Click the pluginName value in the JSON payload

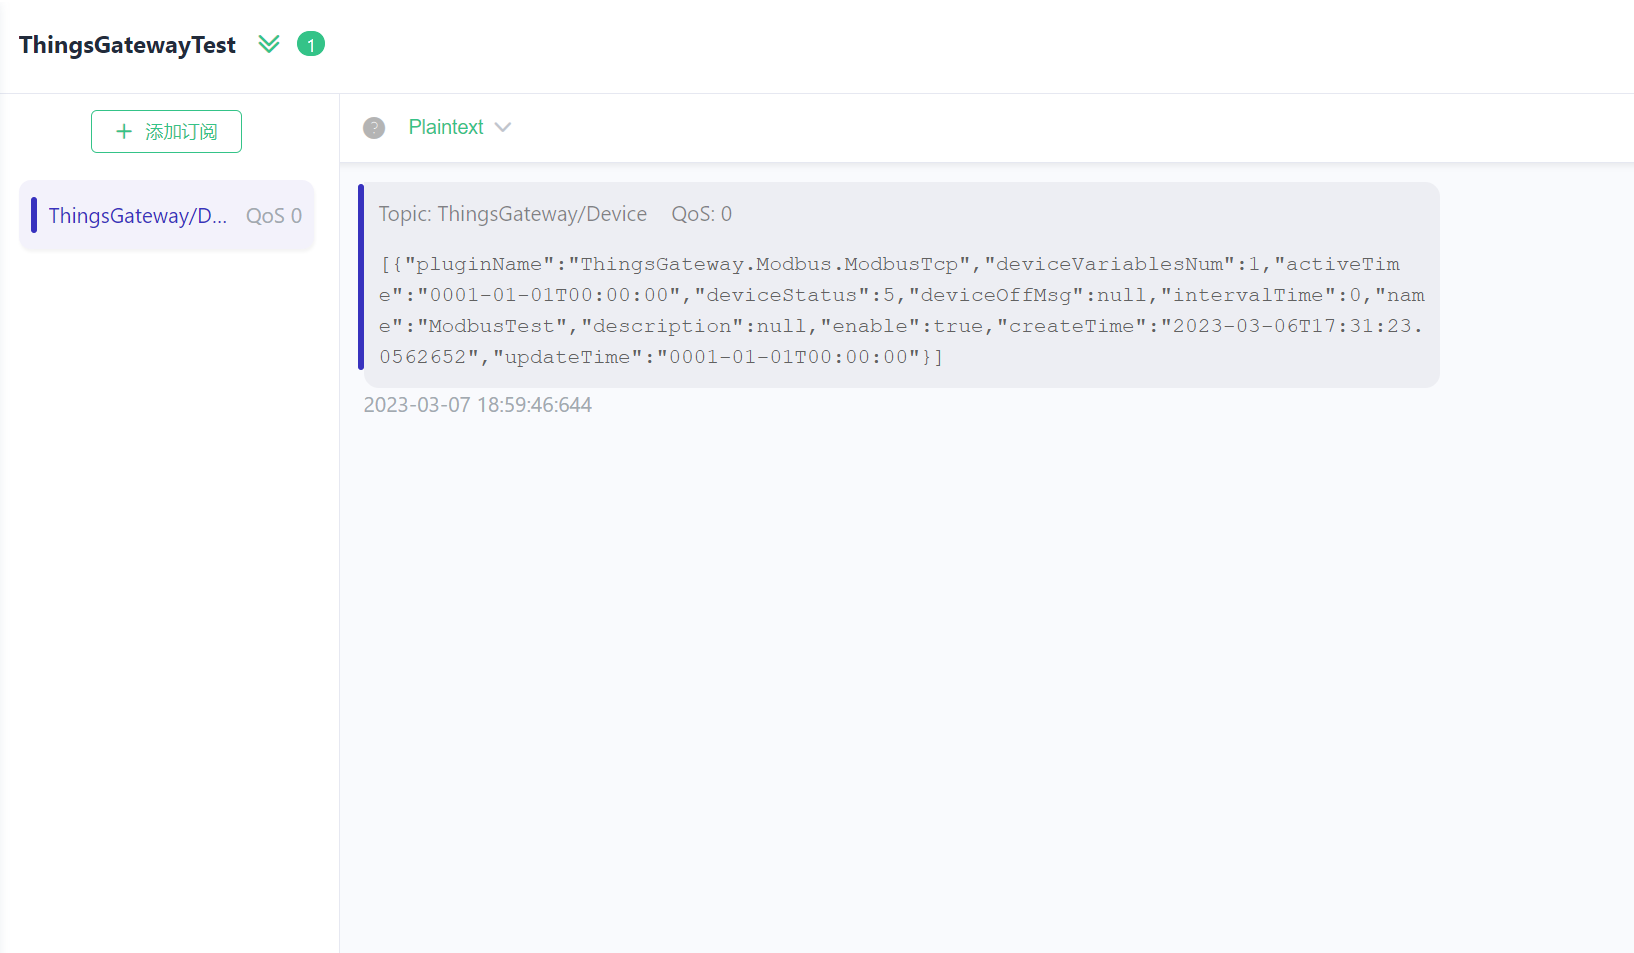(x=775, y=264)
